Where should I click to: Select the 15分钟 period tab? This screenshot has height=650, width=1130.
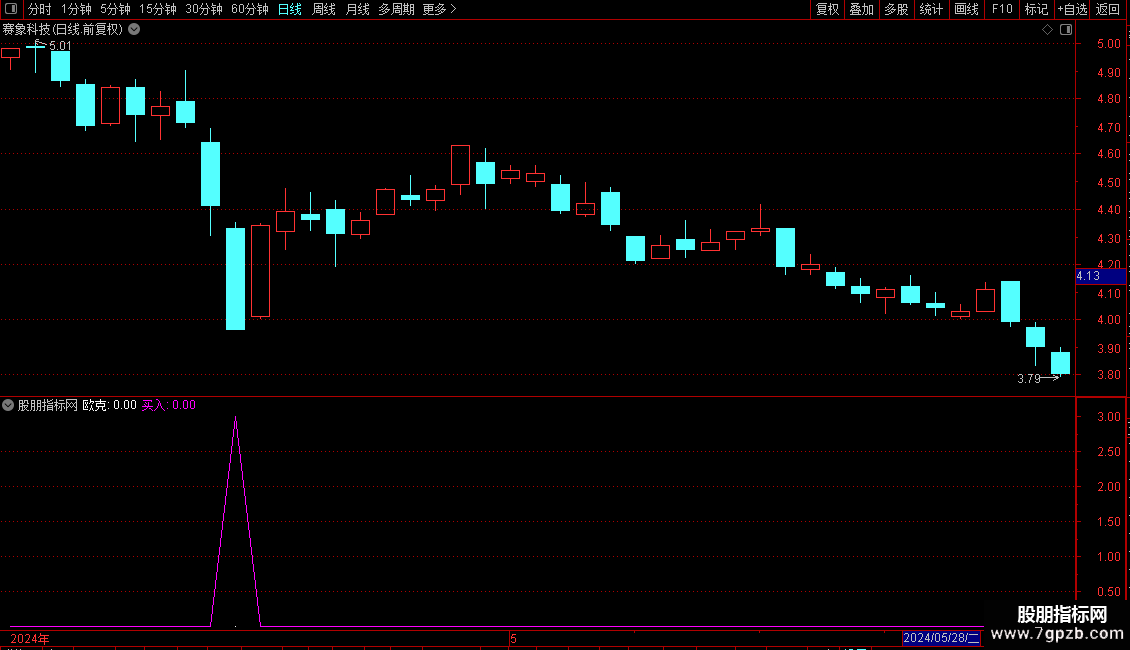157,9
